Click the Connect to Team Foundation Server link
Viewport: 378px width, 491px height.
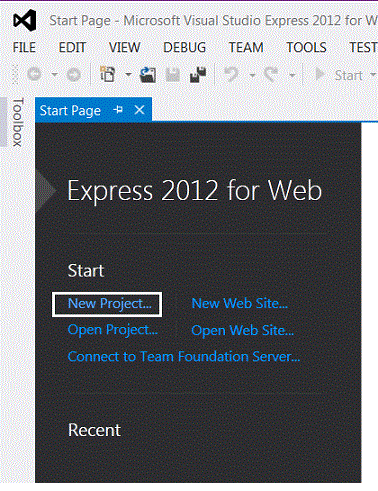tap(184, 357)
